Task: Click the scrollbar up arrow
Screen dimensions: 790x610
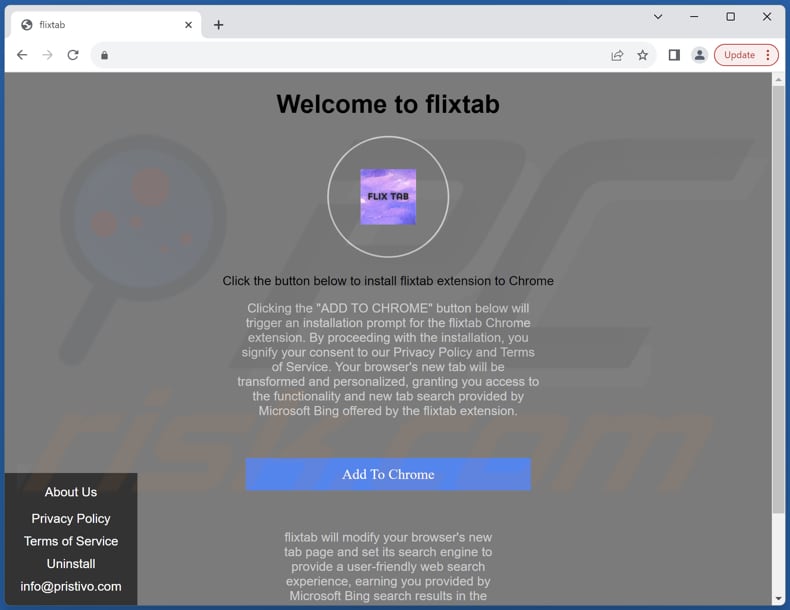Action: pyautogui.click(x=778, y=80)
